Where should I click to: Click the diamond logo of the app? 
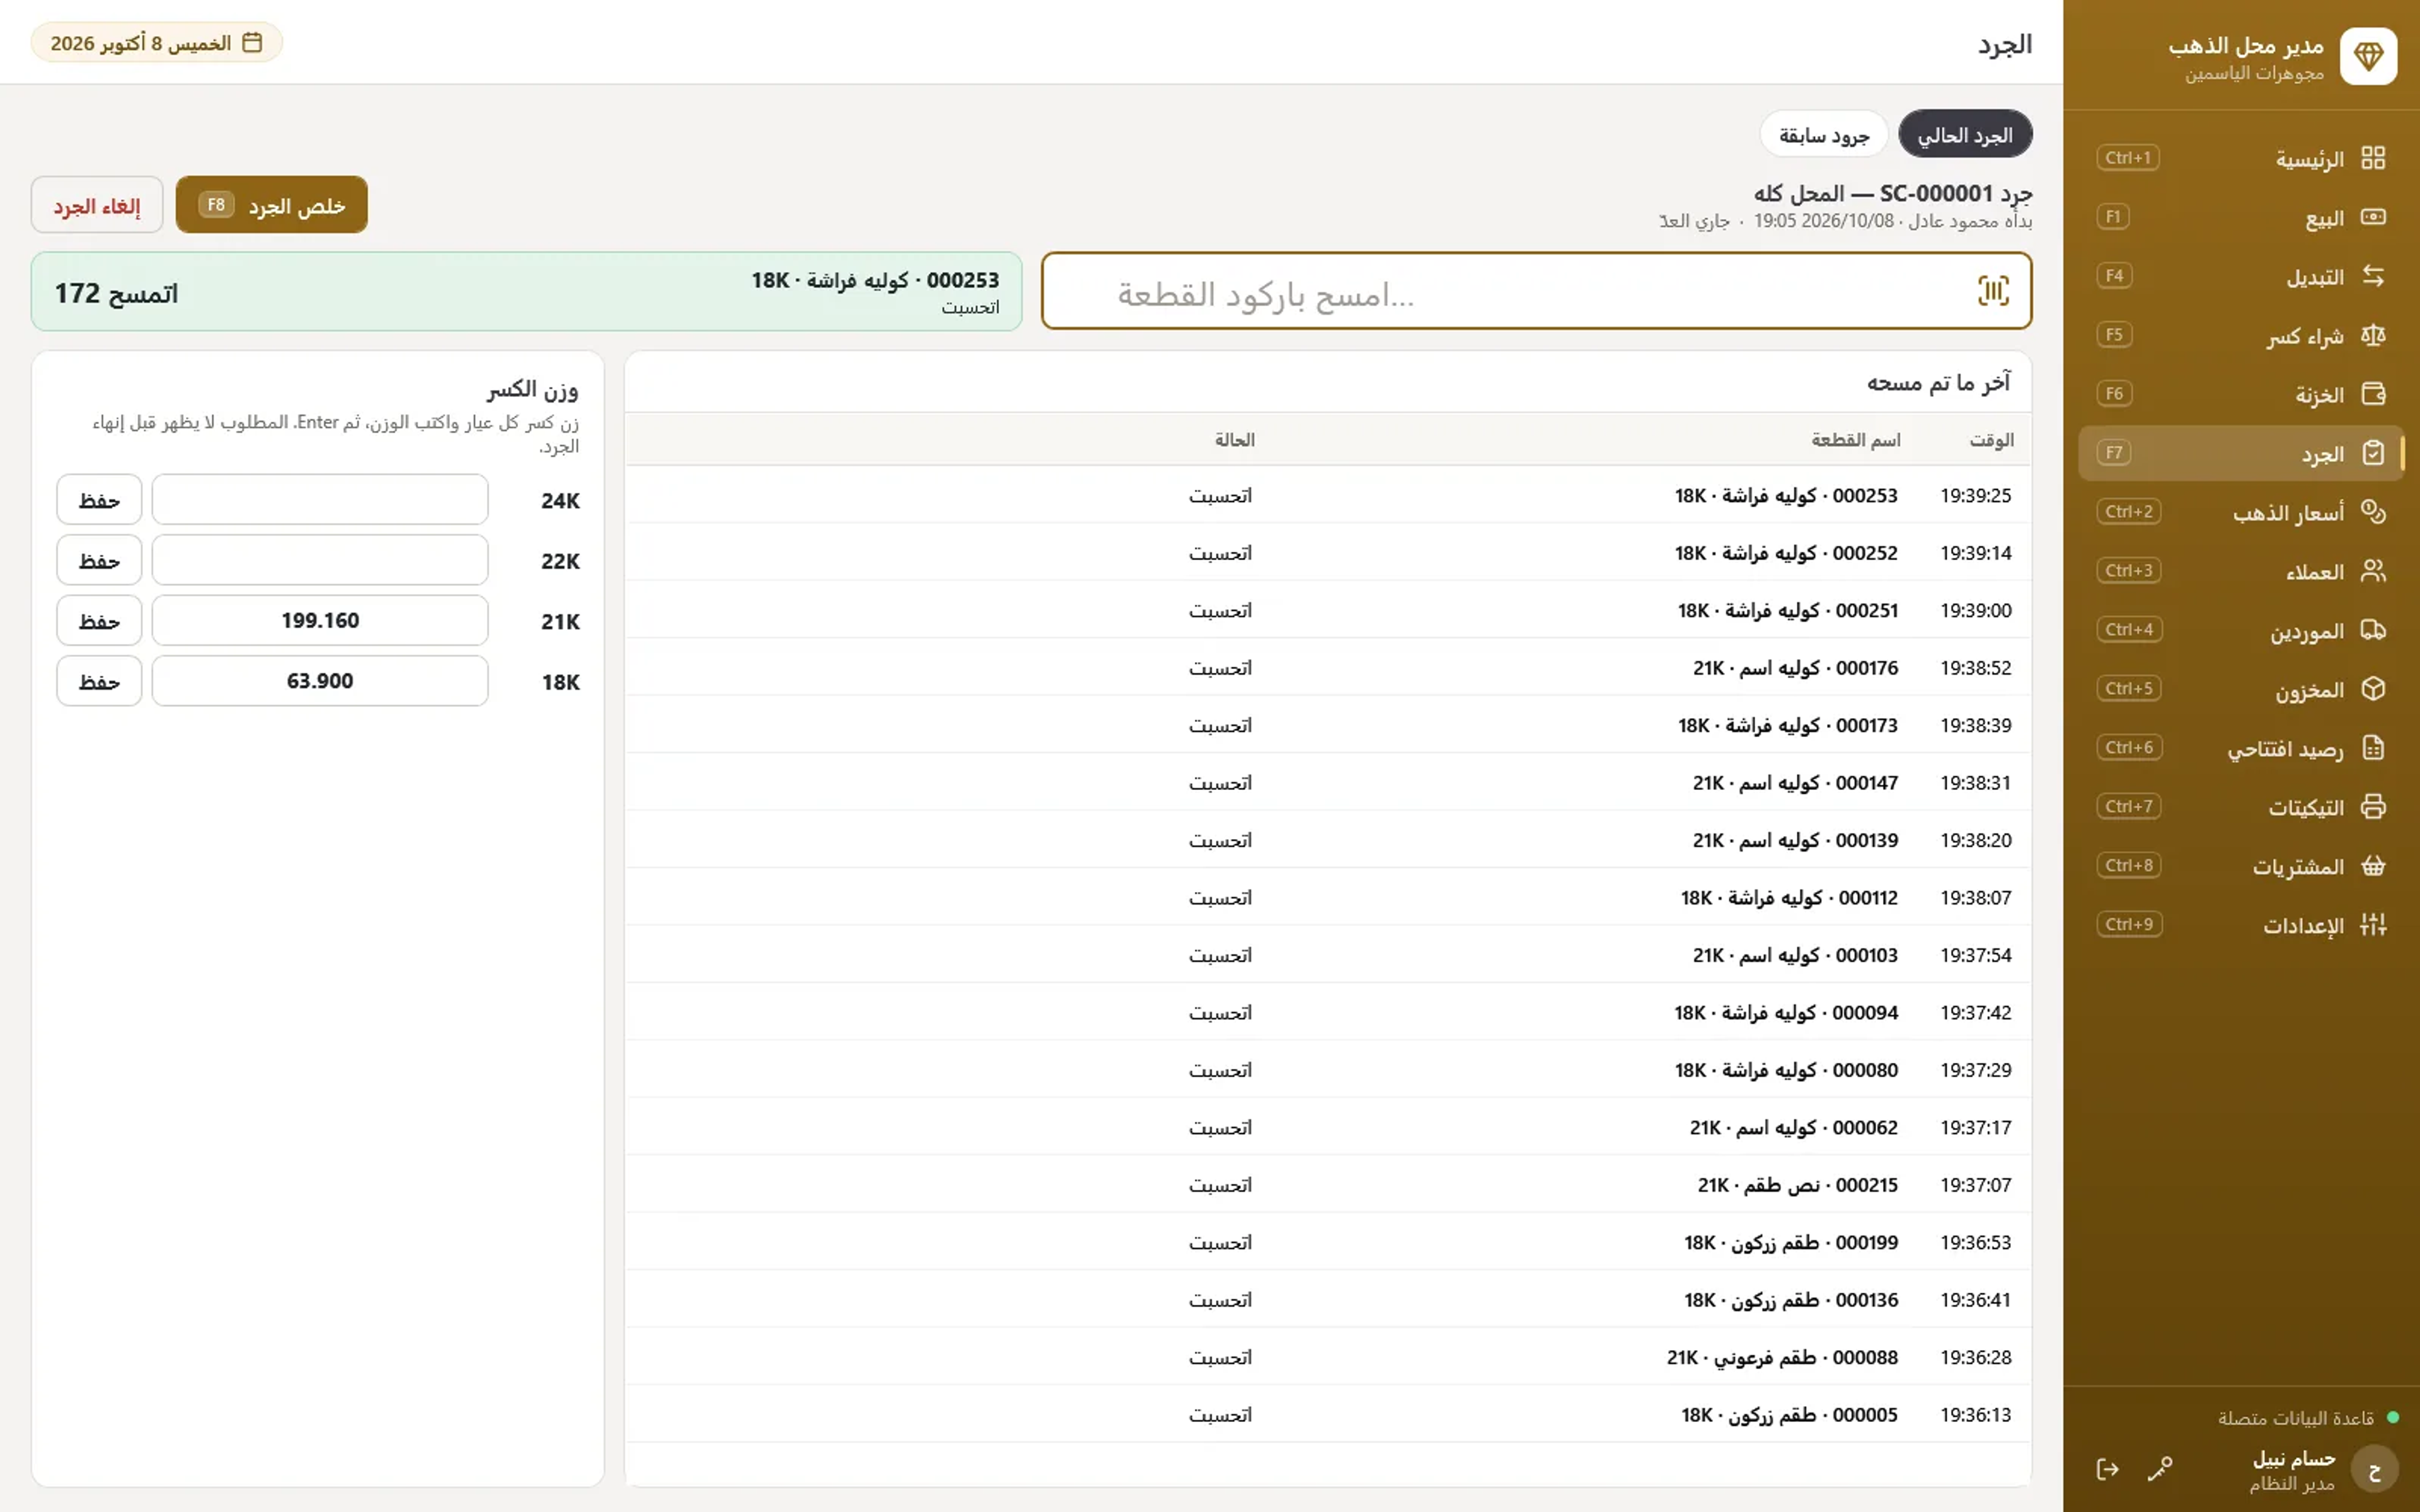click(2367, 57)
